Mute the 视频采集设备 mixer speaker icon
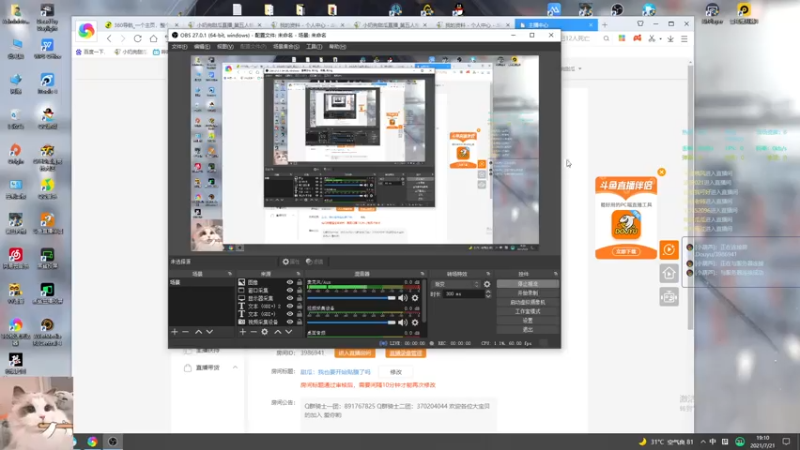The width and height of the screenshot is (800, 450). (403, 322)
